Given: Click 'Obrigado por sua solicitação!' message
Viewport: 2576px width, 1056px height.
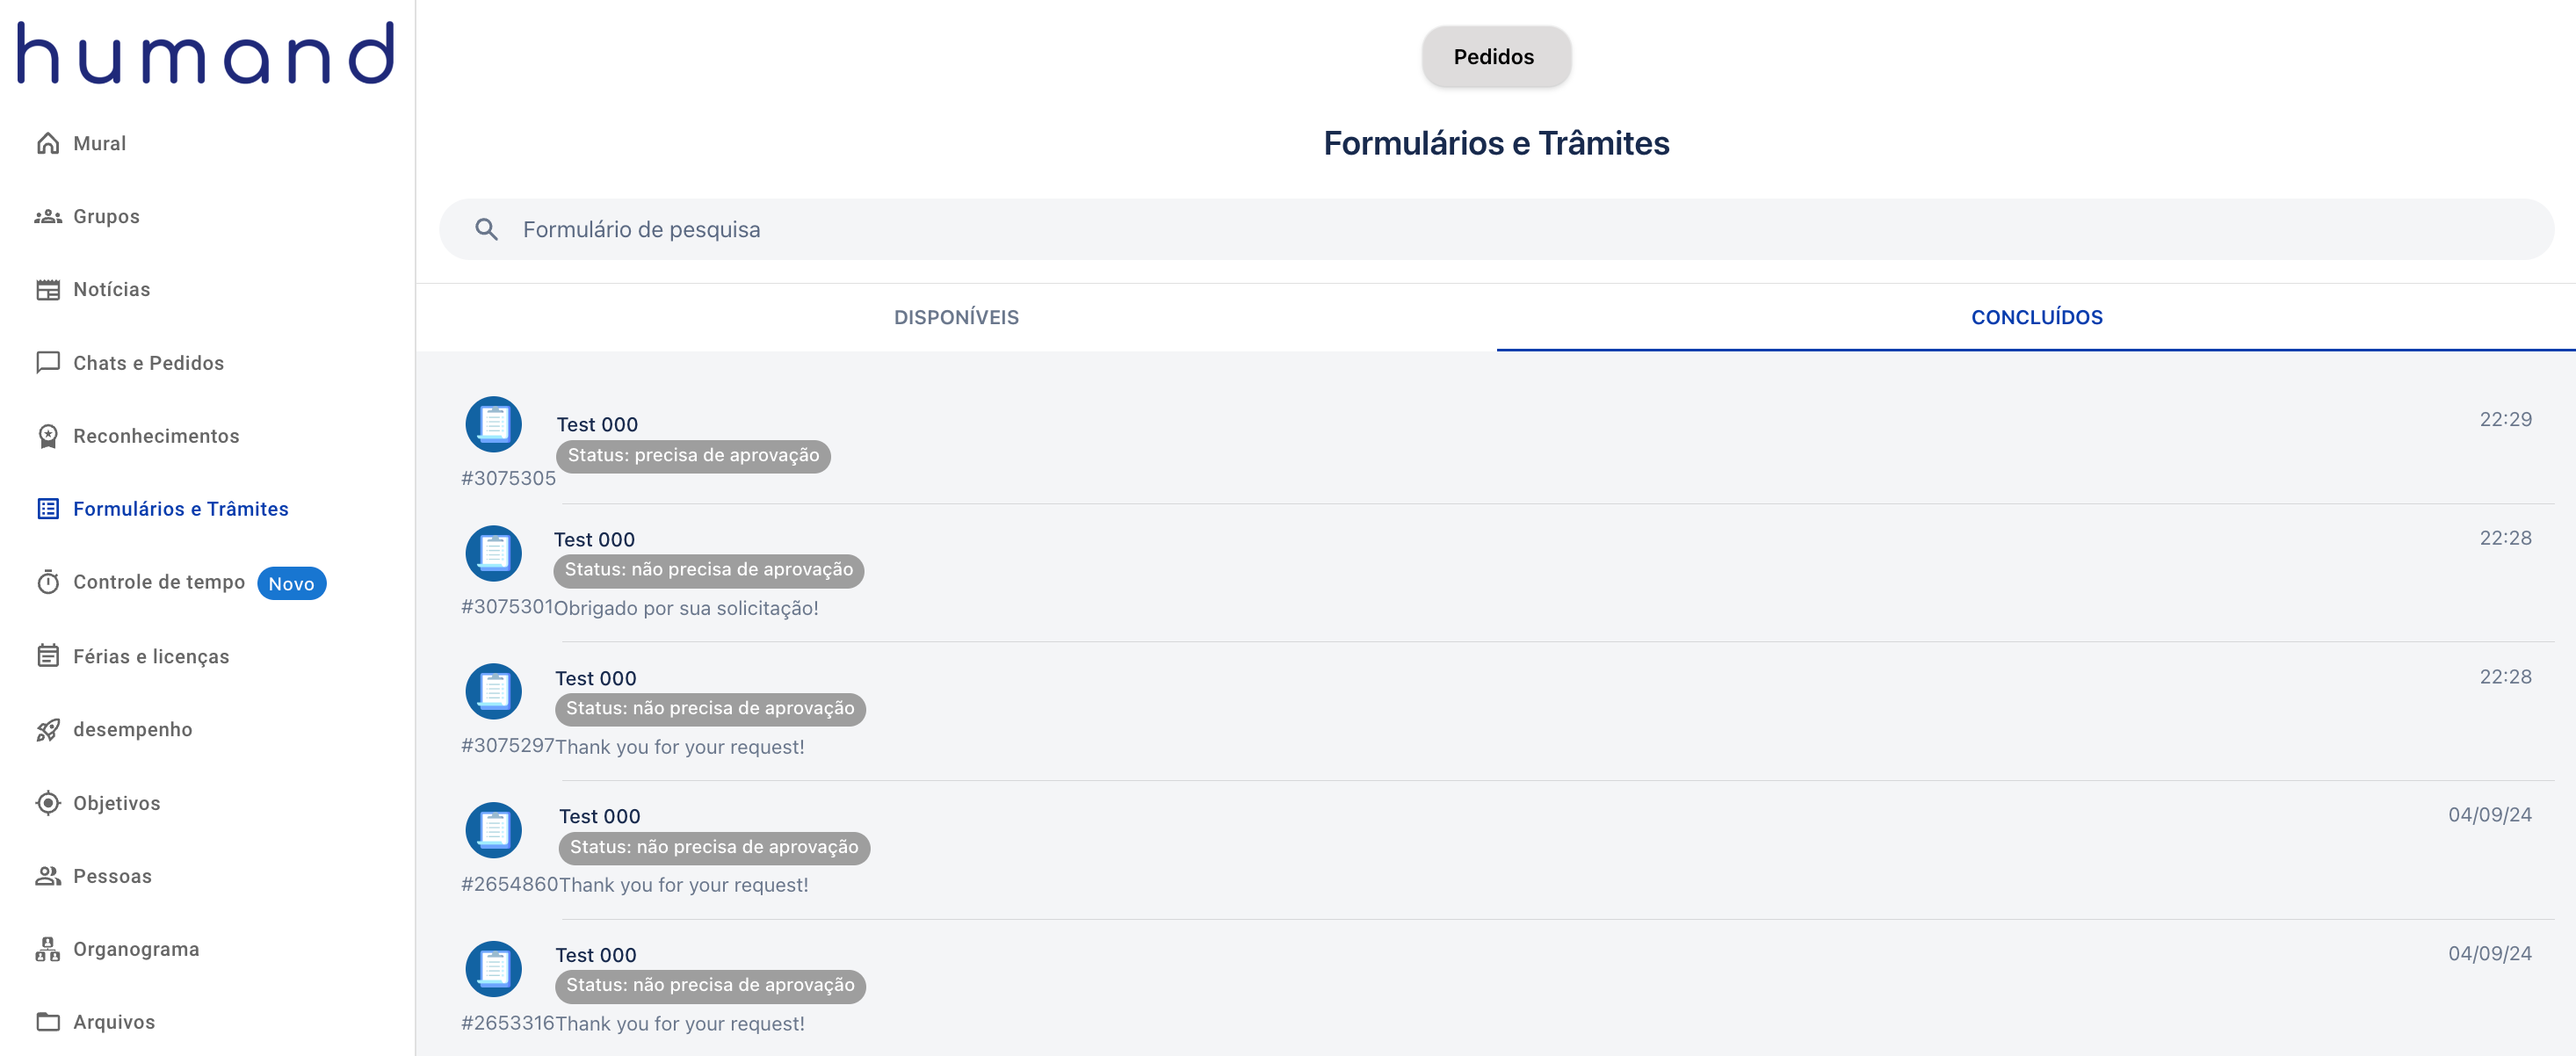Looking at the screenshot, I should tap(686, 608).
